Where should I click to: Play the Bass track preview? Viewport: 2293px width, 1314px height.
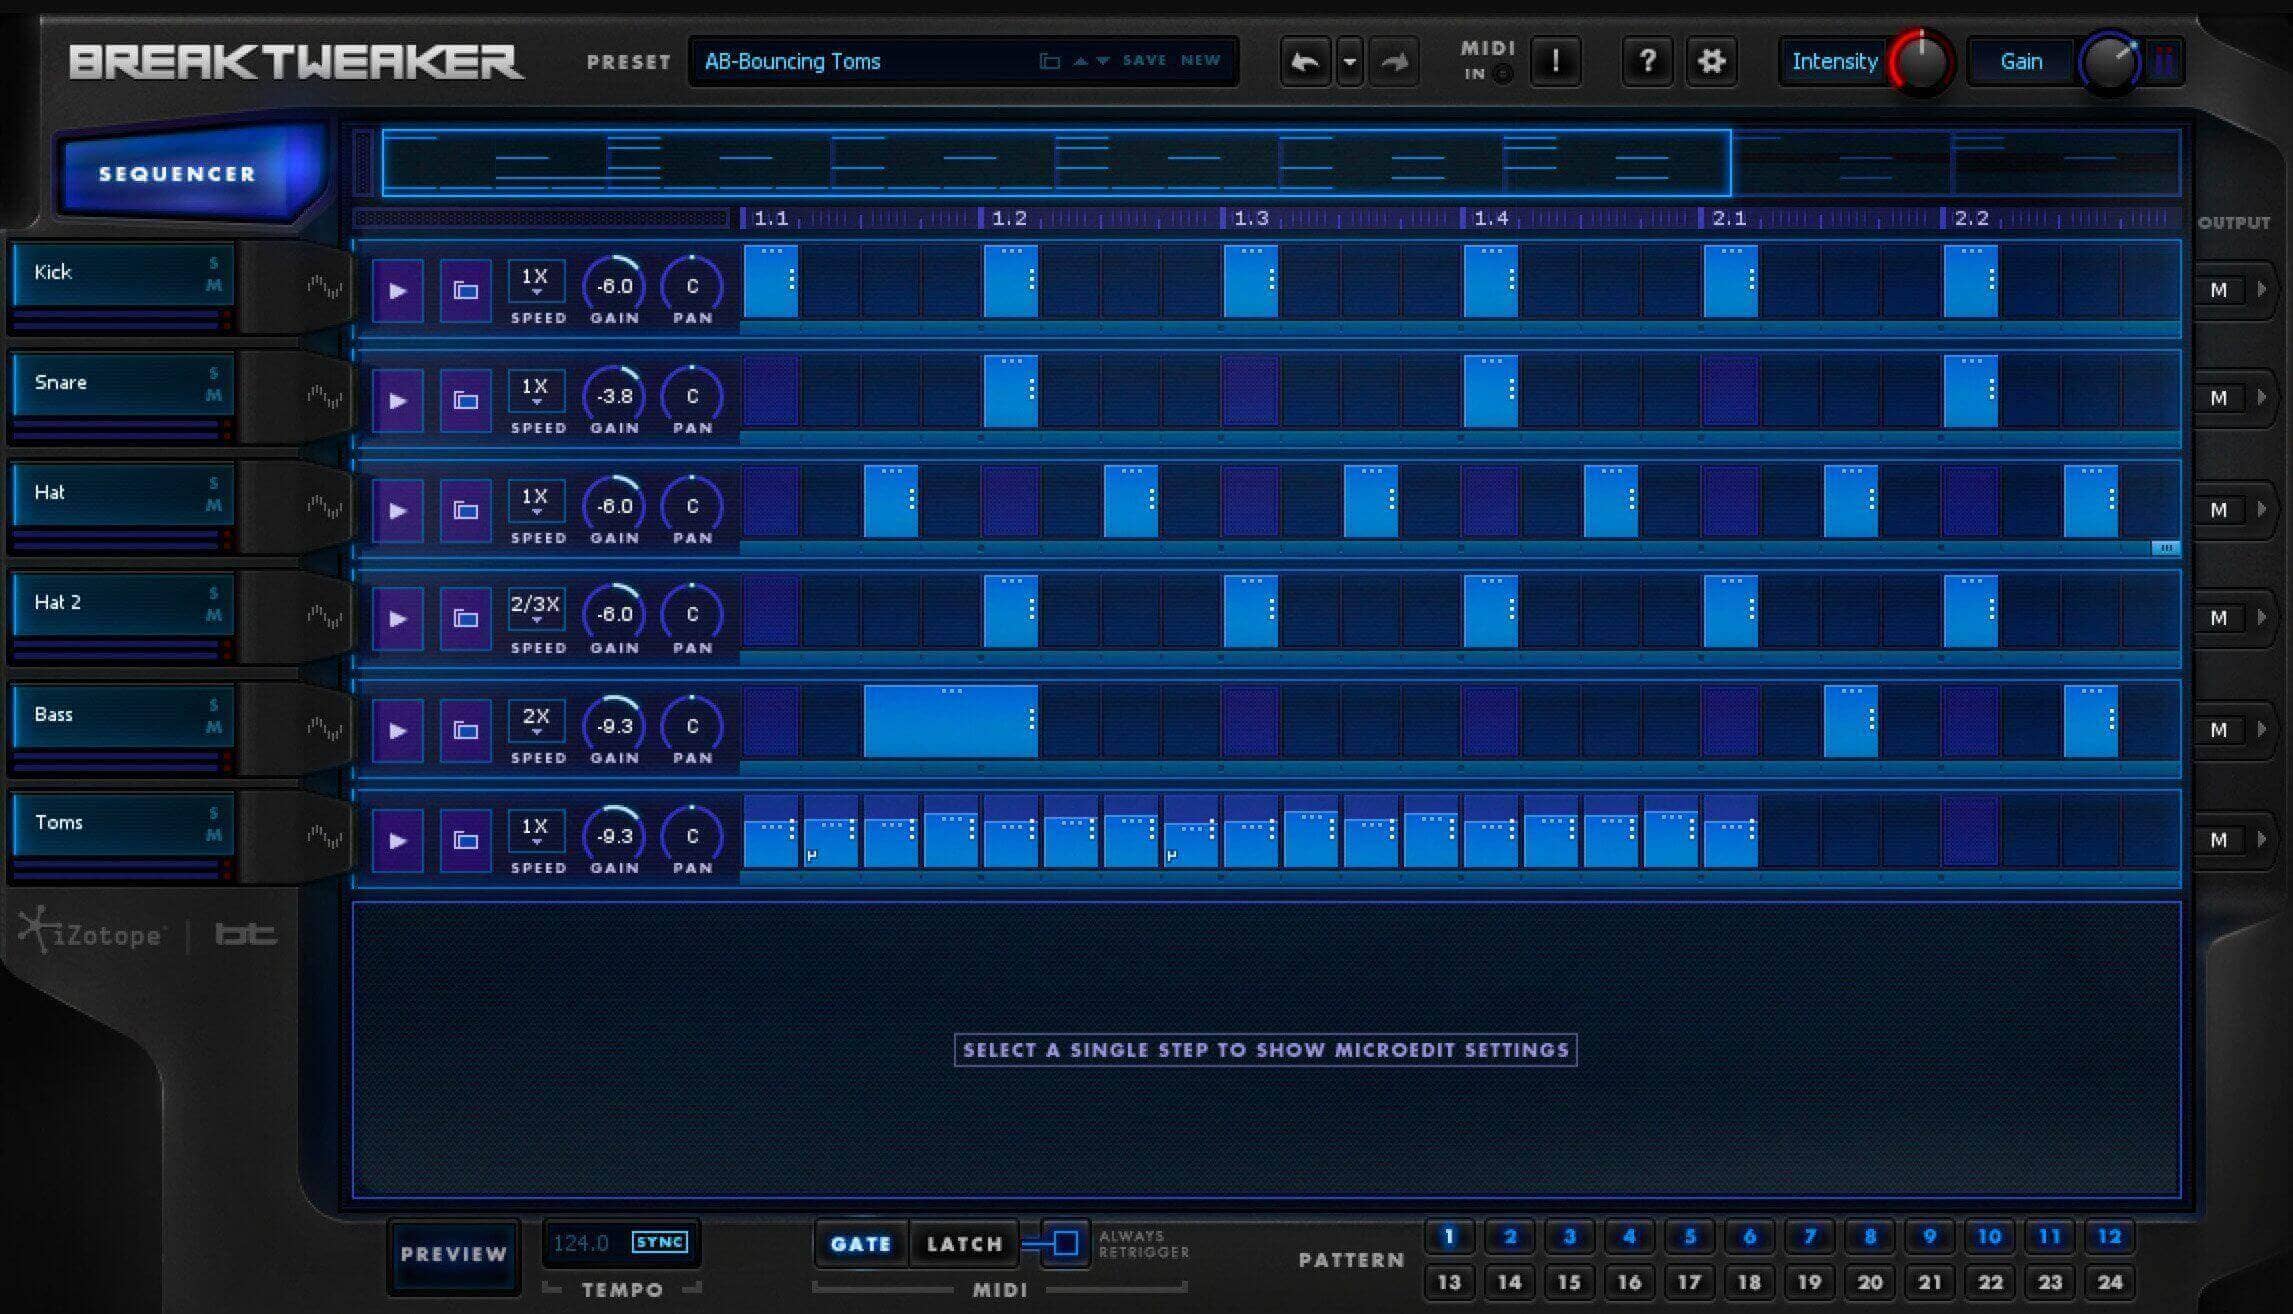[397, 731]
